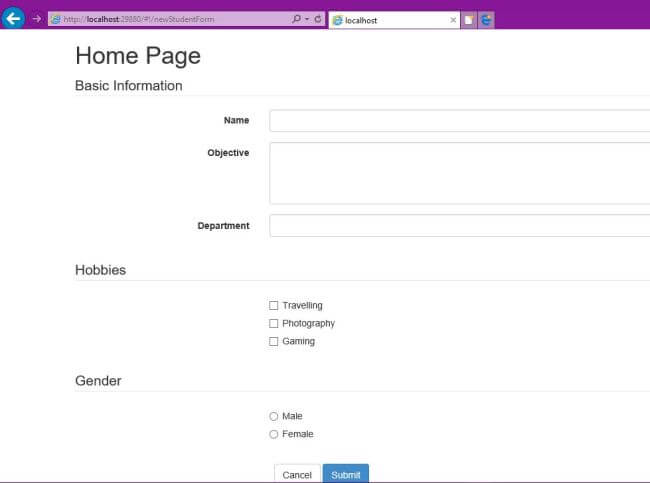This screenshot has height=483, width=650.
Task: Click the Basic Information section heading
Action: click(129, 85)
